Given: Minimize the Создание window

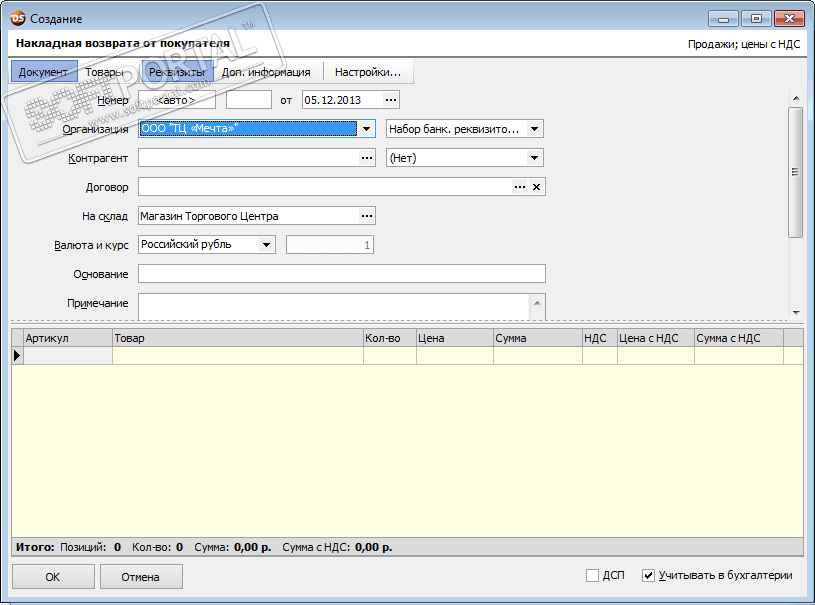Looking at the screenshot, I should point(723,19).
